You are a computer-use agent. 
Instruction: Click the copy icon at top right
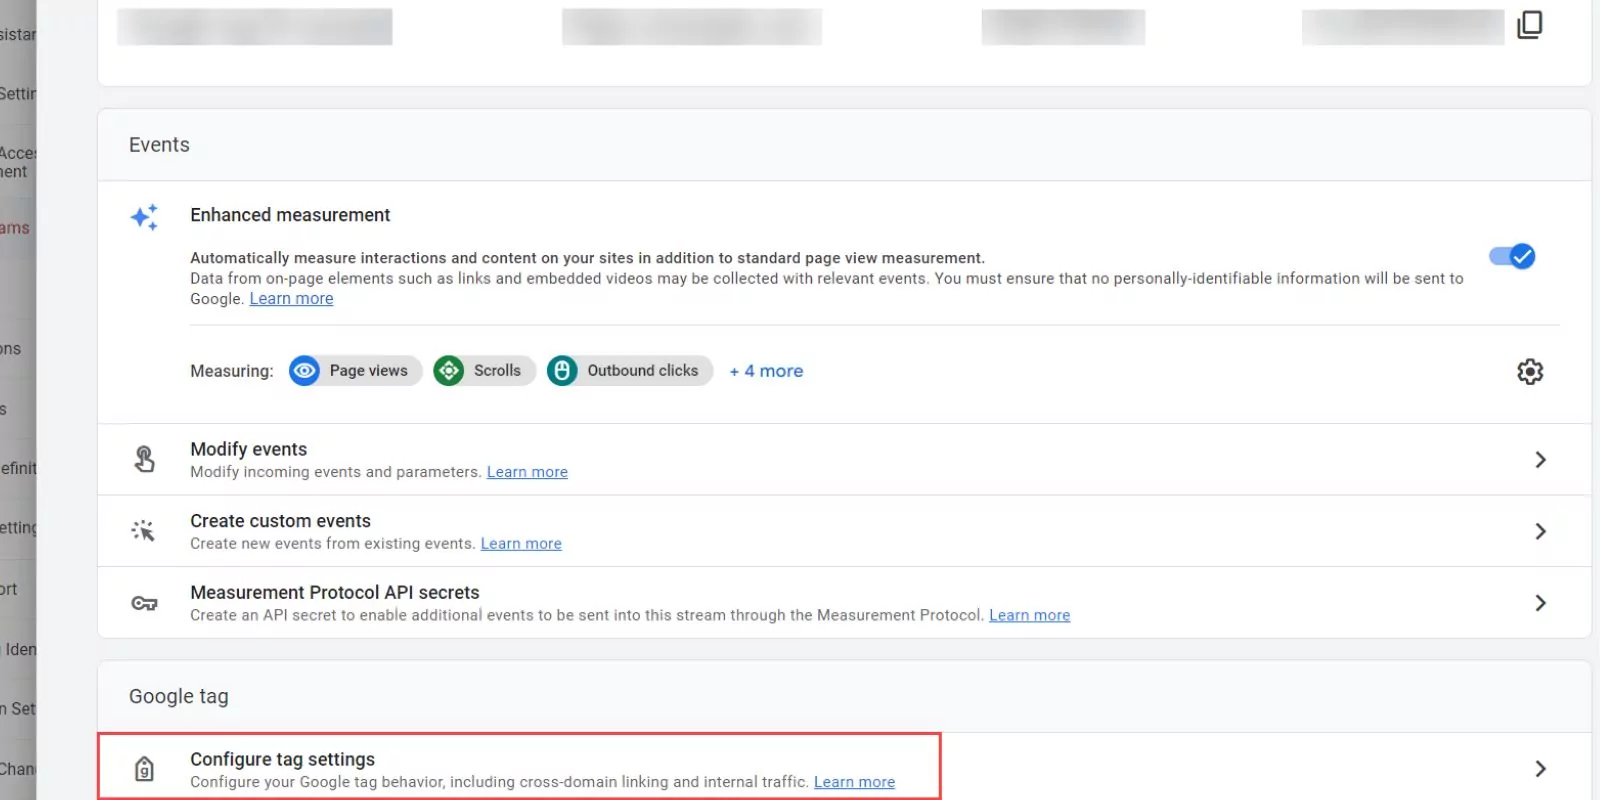click(1529, 25)
